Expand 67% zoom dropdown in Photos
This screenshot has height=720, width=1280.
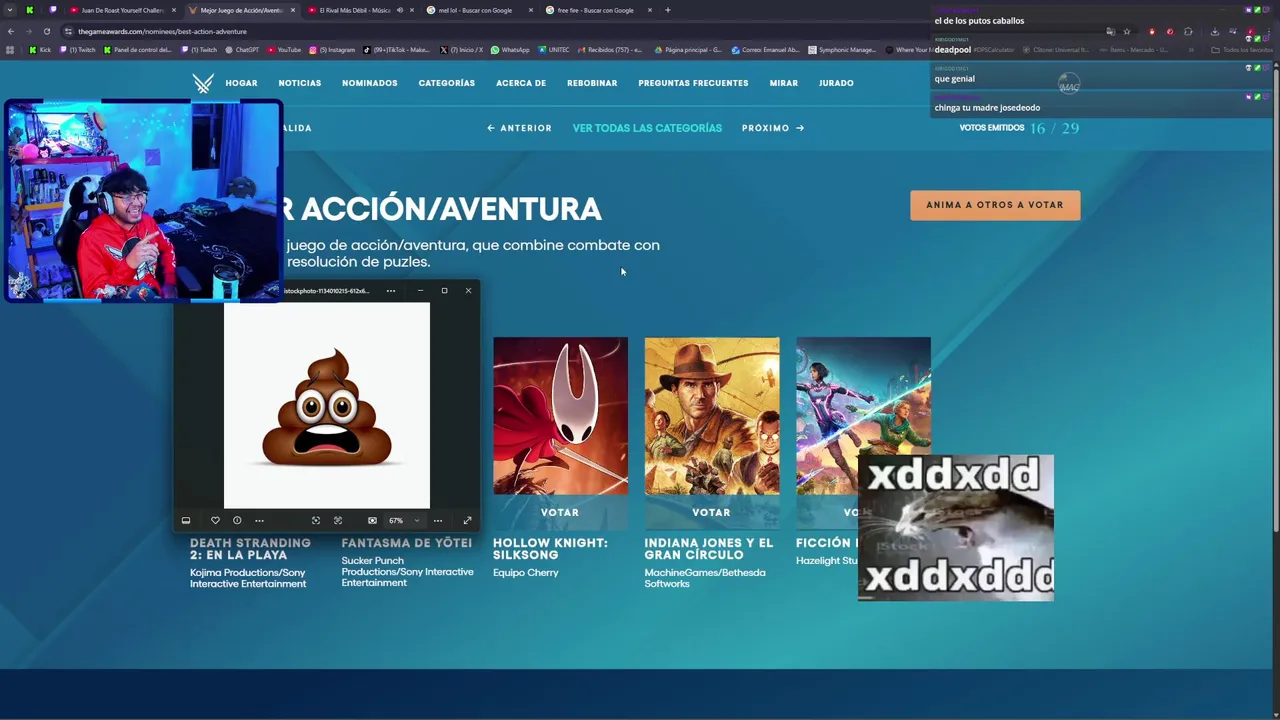(417, 520)
